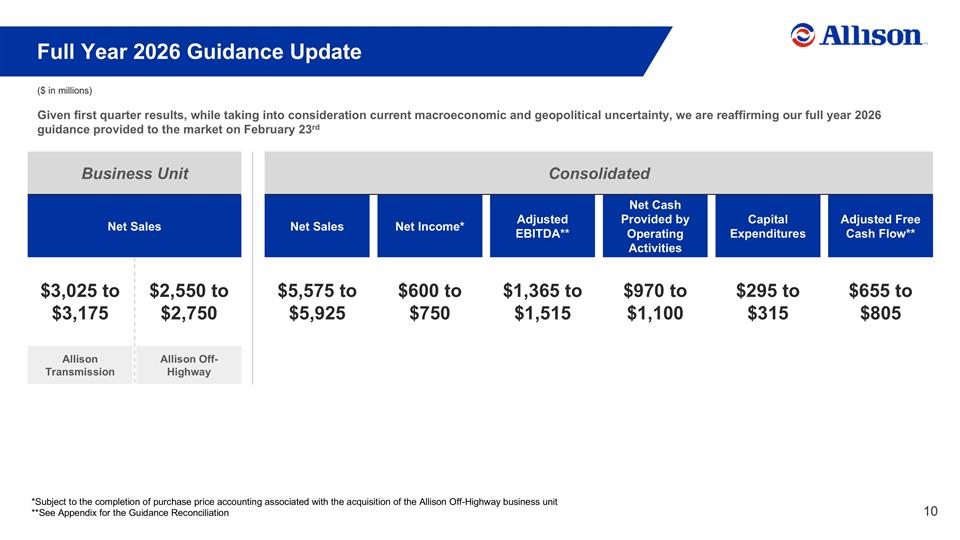Click the 'See Appendix for the Guidance Reconciliation' footnote

pyautogui.click(x=130, y=513)
